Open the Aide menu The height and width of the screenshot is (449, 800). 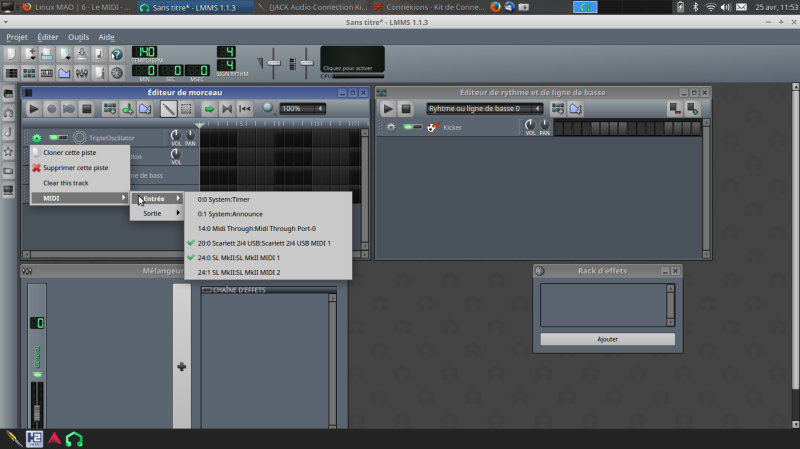(x=106, y=37)
